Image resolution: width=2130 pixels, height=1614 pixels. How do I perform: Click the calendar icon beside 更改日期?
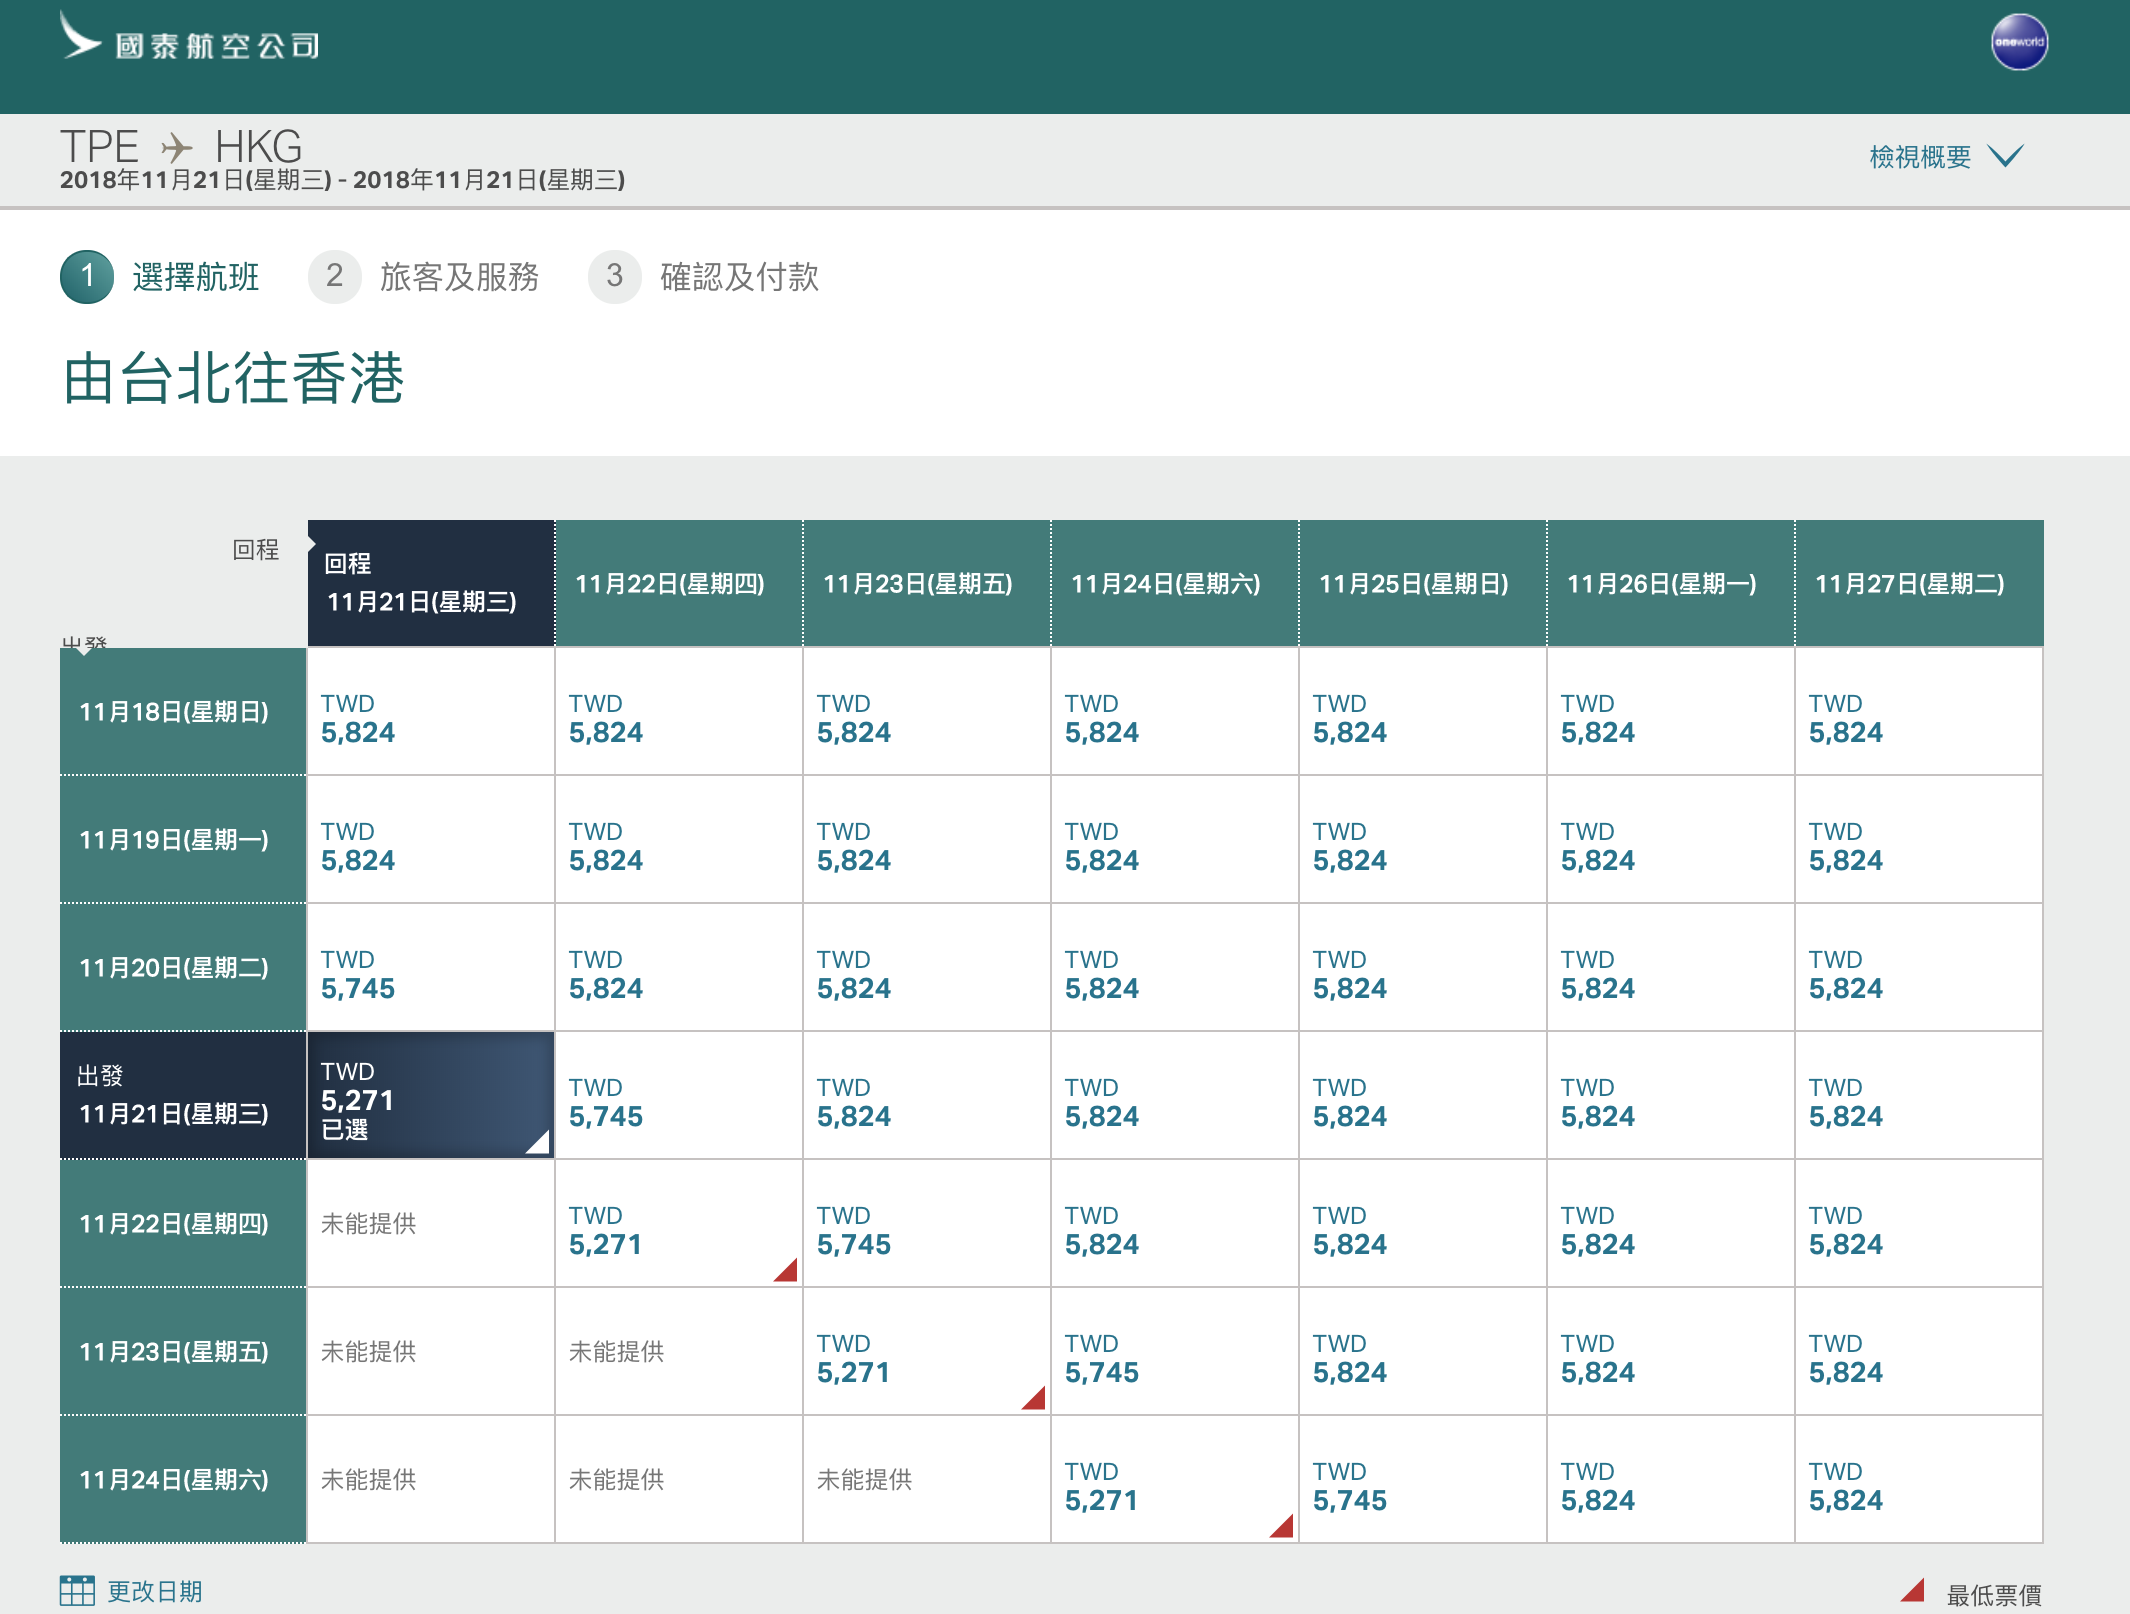(x=77, y=1590)
